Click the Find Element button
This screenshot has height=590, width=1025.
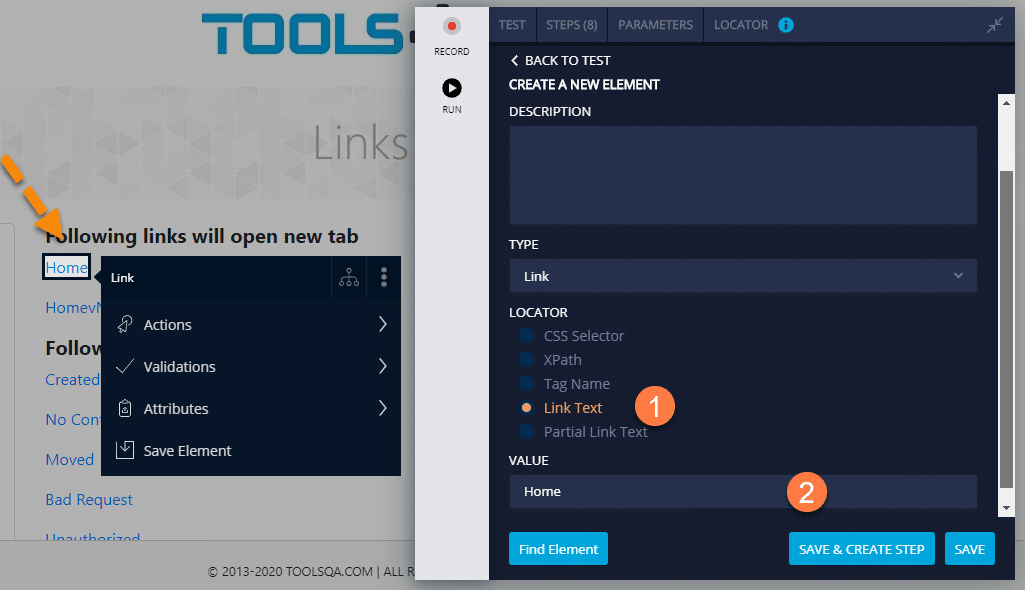558,549
